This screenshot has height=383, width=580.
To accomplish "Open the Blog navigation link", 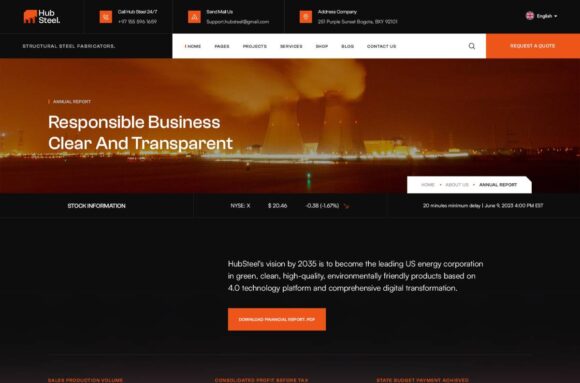I will pos(347,46).
